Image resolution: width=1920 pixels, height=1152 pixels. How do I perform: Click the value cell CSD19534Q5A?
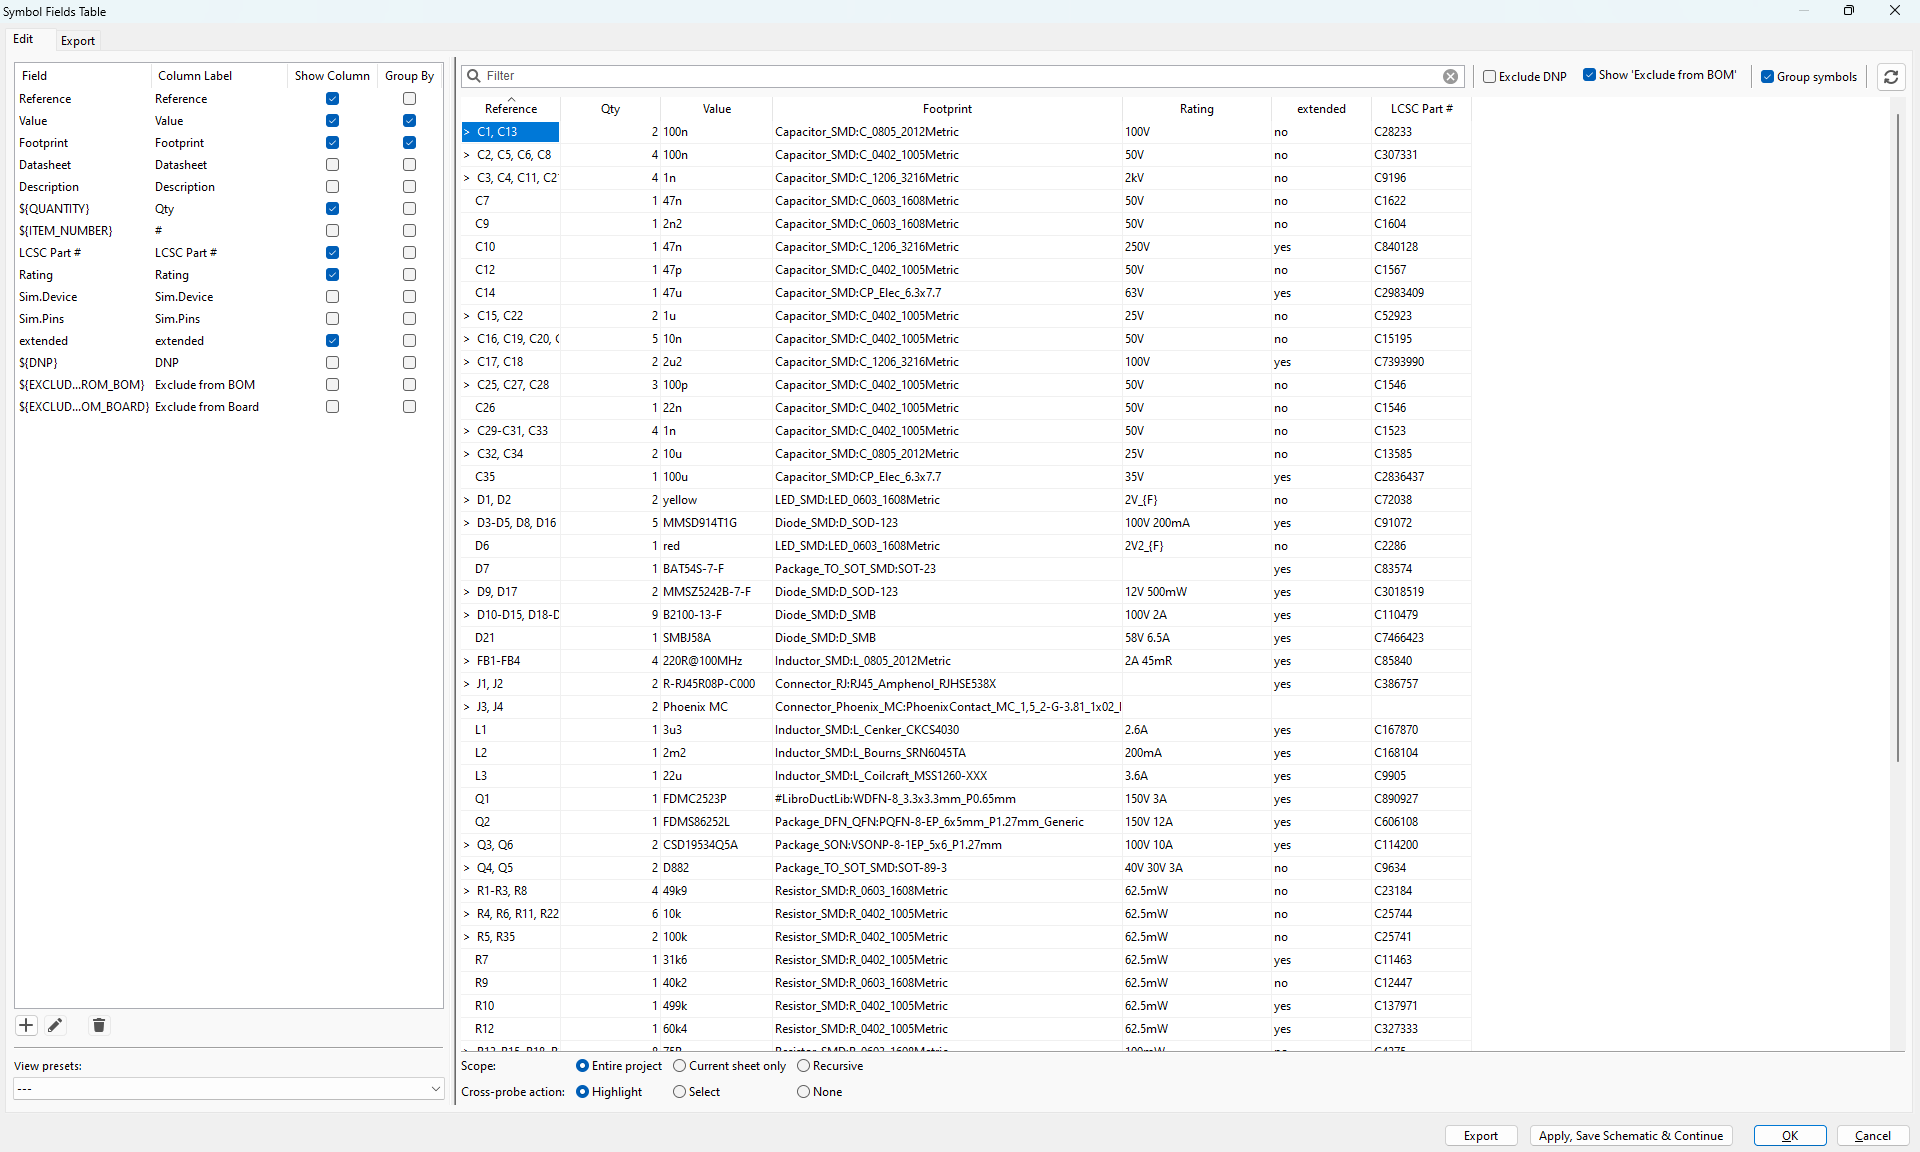(716, 845)
